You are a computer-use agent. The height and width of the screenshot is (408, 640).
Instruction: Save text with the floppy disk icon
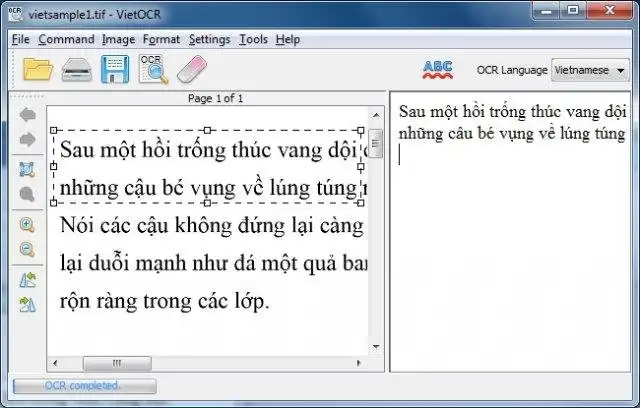click(115, 69)
